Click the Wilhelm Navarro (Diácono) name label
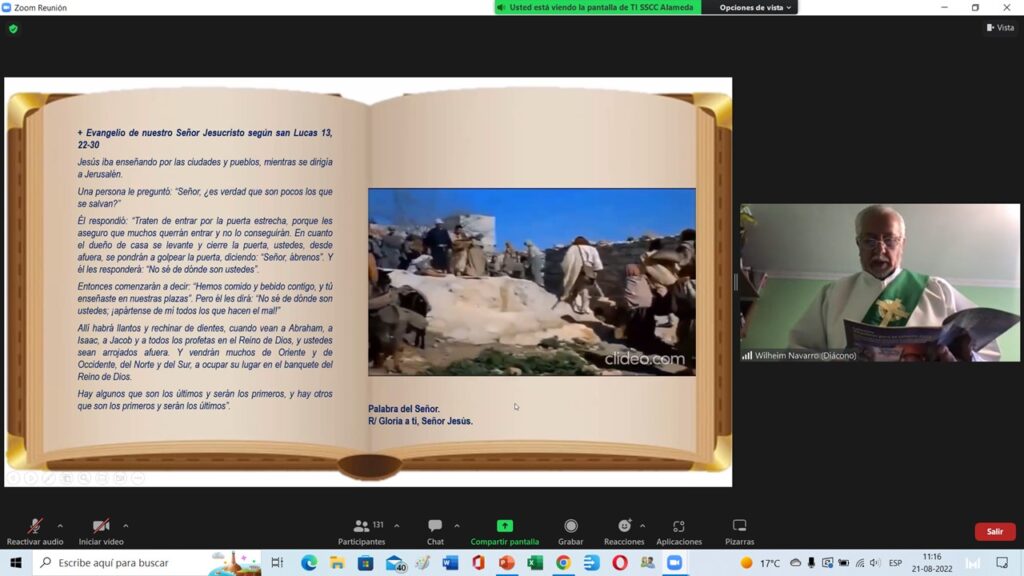This screenshot has height=576, width=1024. [805, 356]
